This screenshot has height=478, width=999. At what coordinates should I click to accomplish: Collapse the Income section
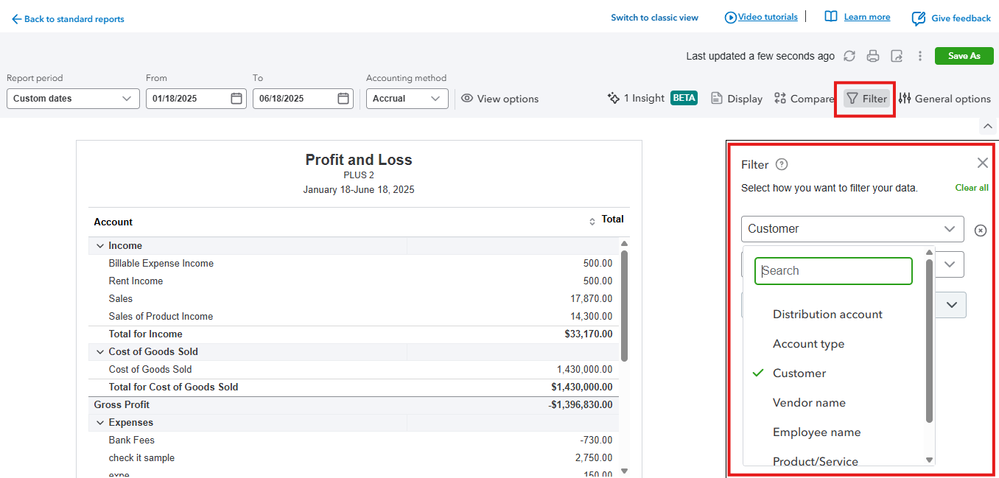coord(100,246)
